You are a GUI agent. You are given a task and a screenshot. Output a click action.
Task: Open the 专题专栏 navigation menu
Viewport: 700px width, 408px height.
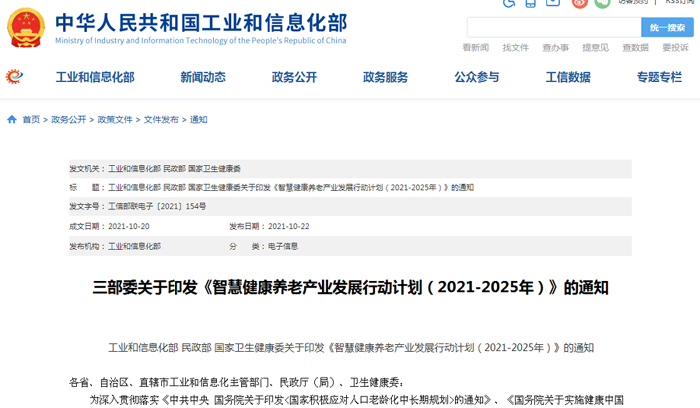[659, 77]
